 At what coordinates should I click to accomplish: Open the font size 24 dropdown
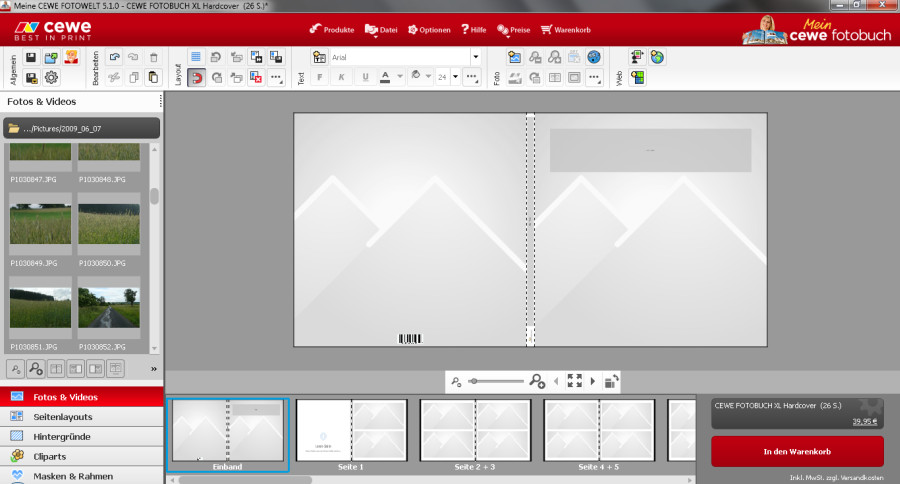coord(455,77)
